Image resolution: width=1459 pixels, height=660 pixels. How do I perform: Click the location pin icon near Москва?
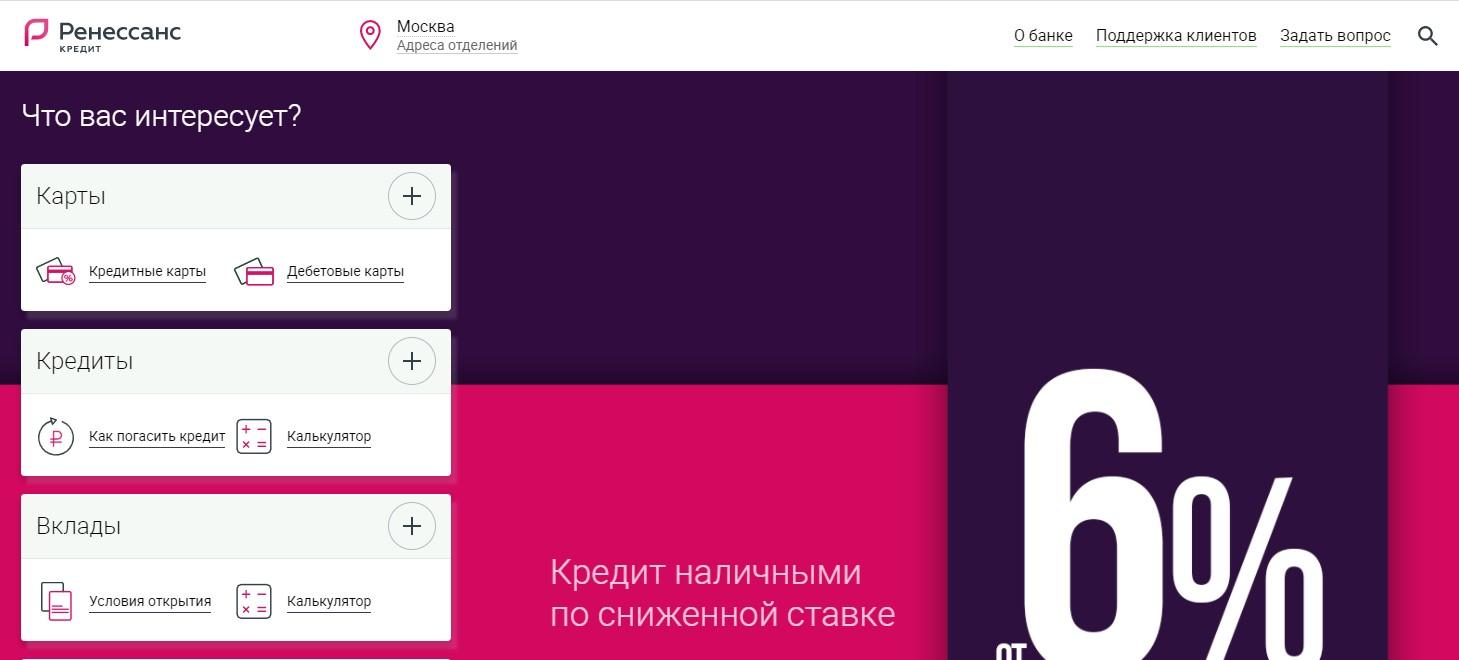pos(369,34)
